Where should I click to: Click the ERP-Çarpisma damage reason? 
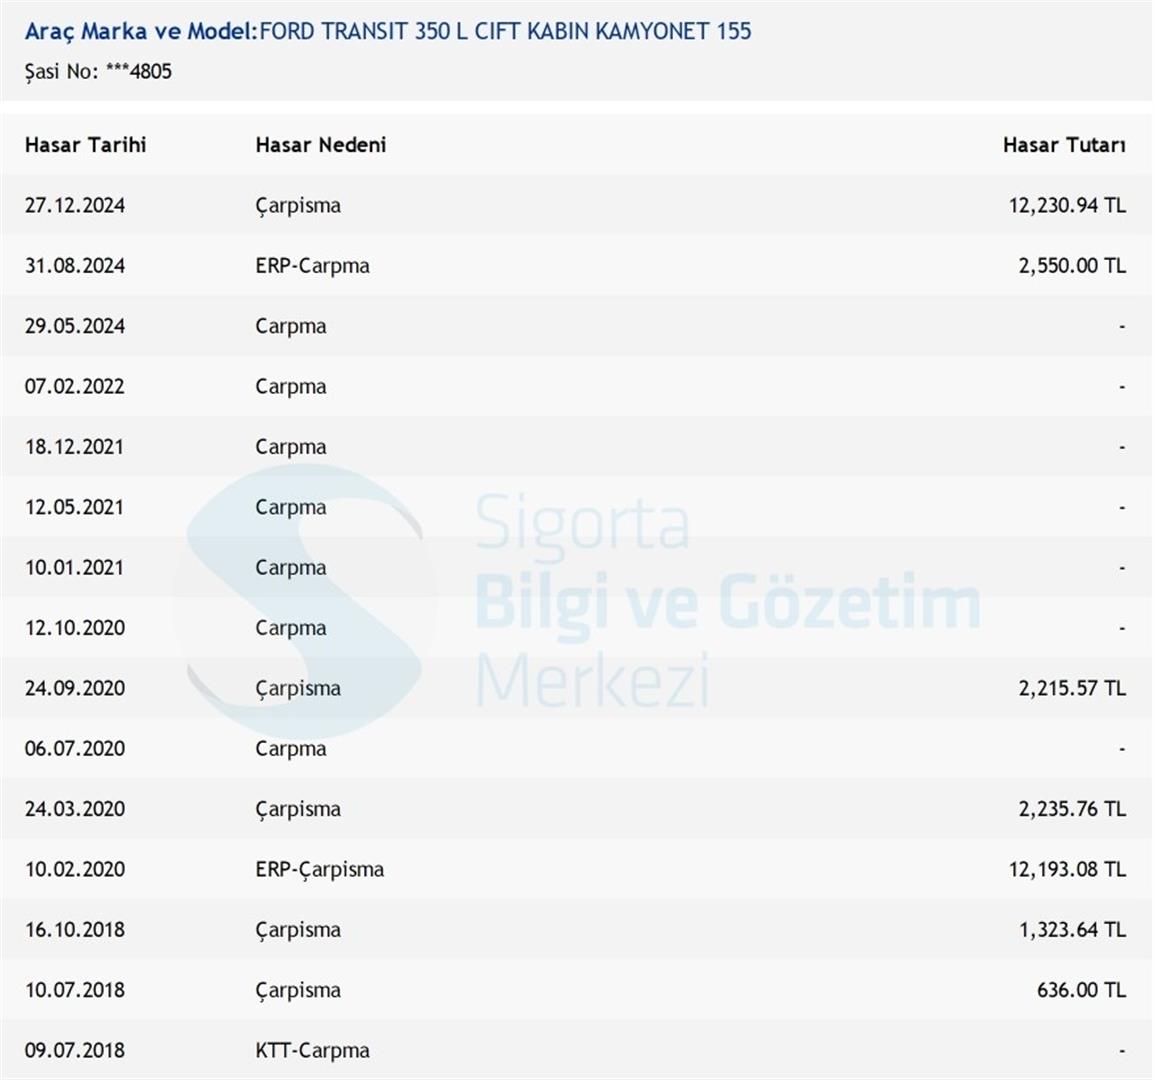coord(319,869)
